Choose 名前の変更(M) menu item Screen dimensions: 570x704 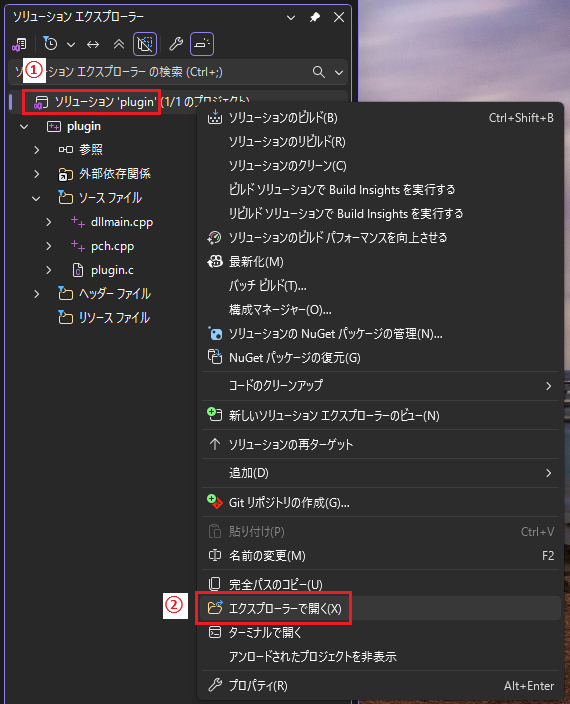(380, 556)
